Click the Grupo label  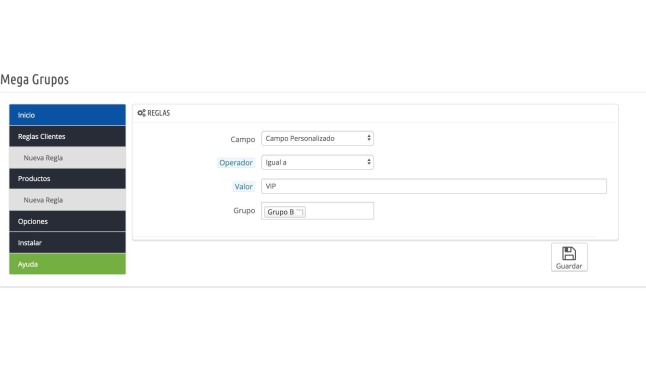pos(244,211)
